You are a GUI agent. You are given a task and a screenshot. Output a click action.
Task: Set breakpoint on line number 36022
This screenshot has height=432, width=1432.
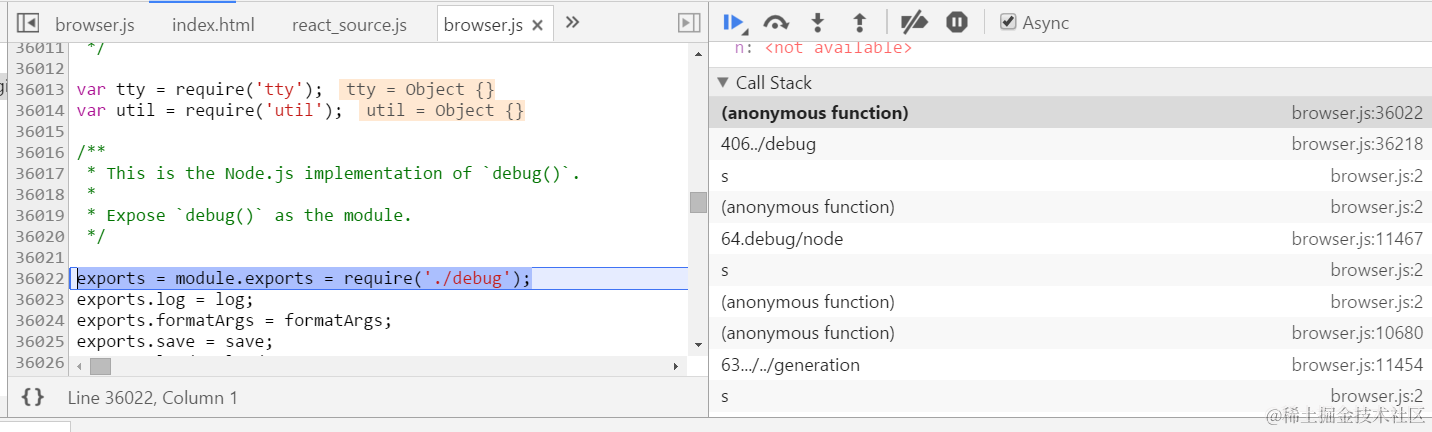[x=40, y=278]
